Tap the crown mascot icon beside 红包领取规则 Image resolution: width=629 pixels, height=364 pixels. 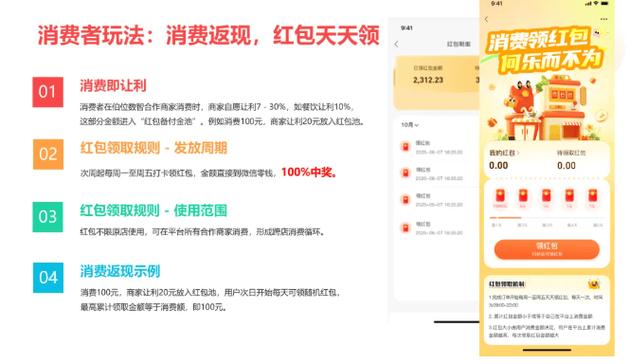coord(594,284)
